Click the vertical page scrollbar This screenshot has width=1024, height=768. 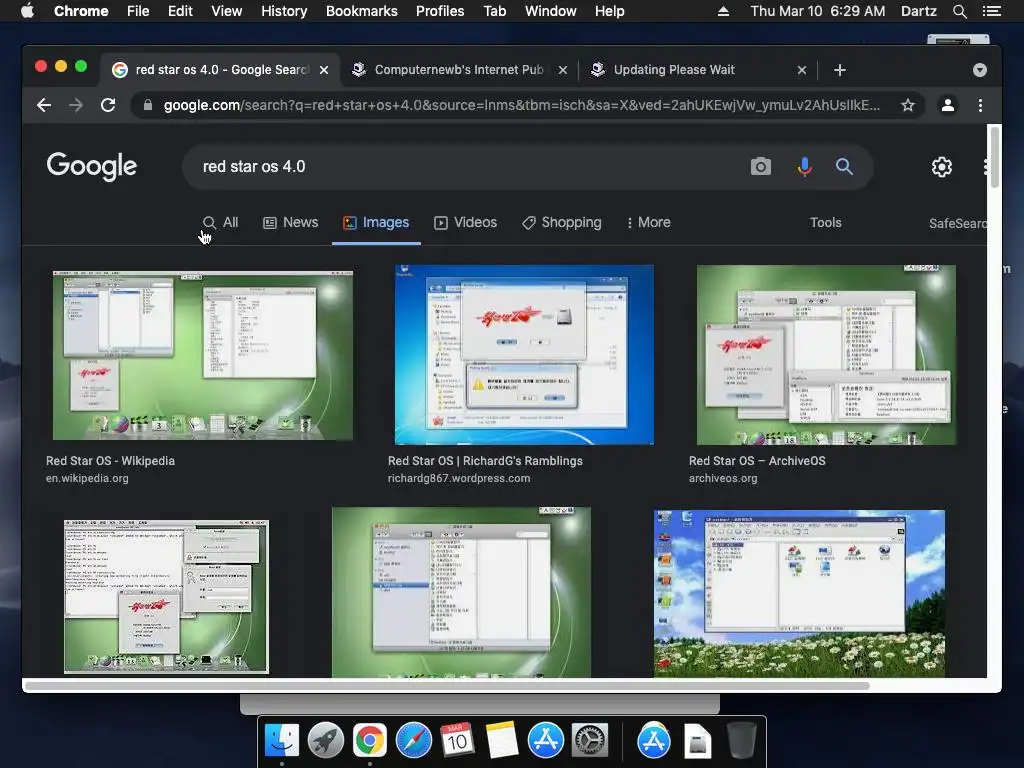[x=995, y=158]
